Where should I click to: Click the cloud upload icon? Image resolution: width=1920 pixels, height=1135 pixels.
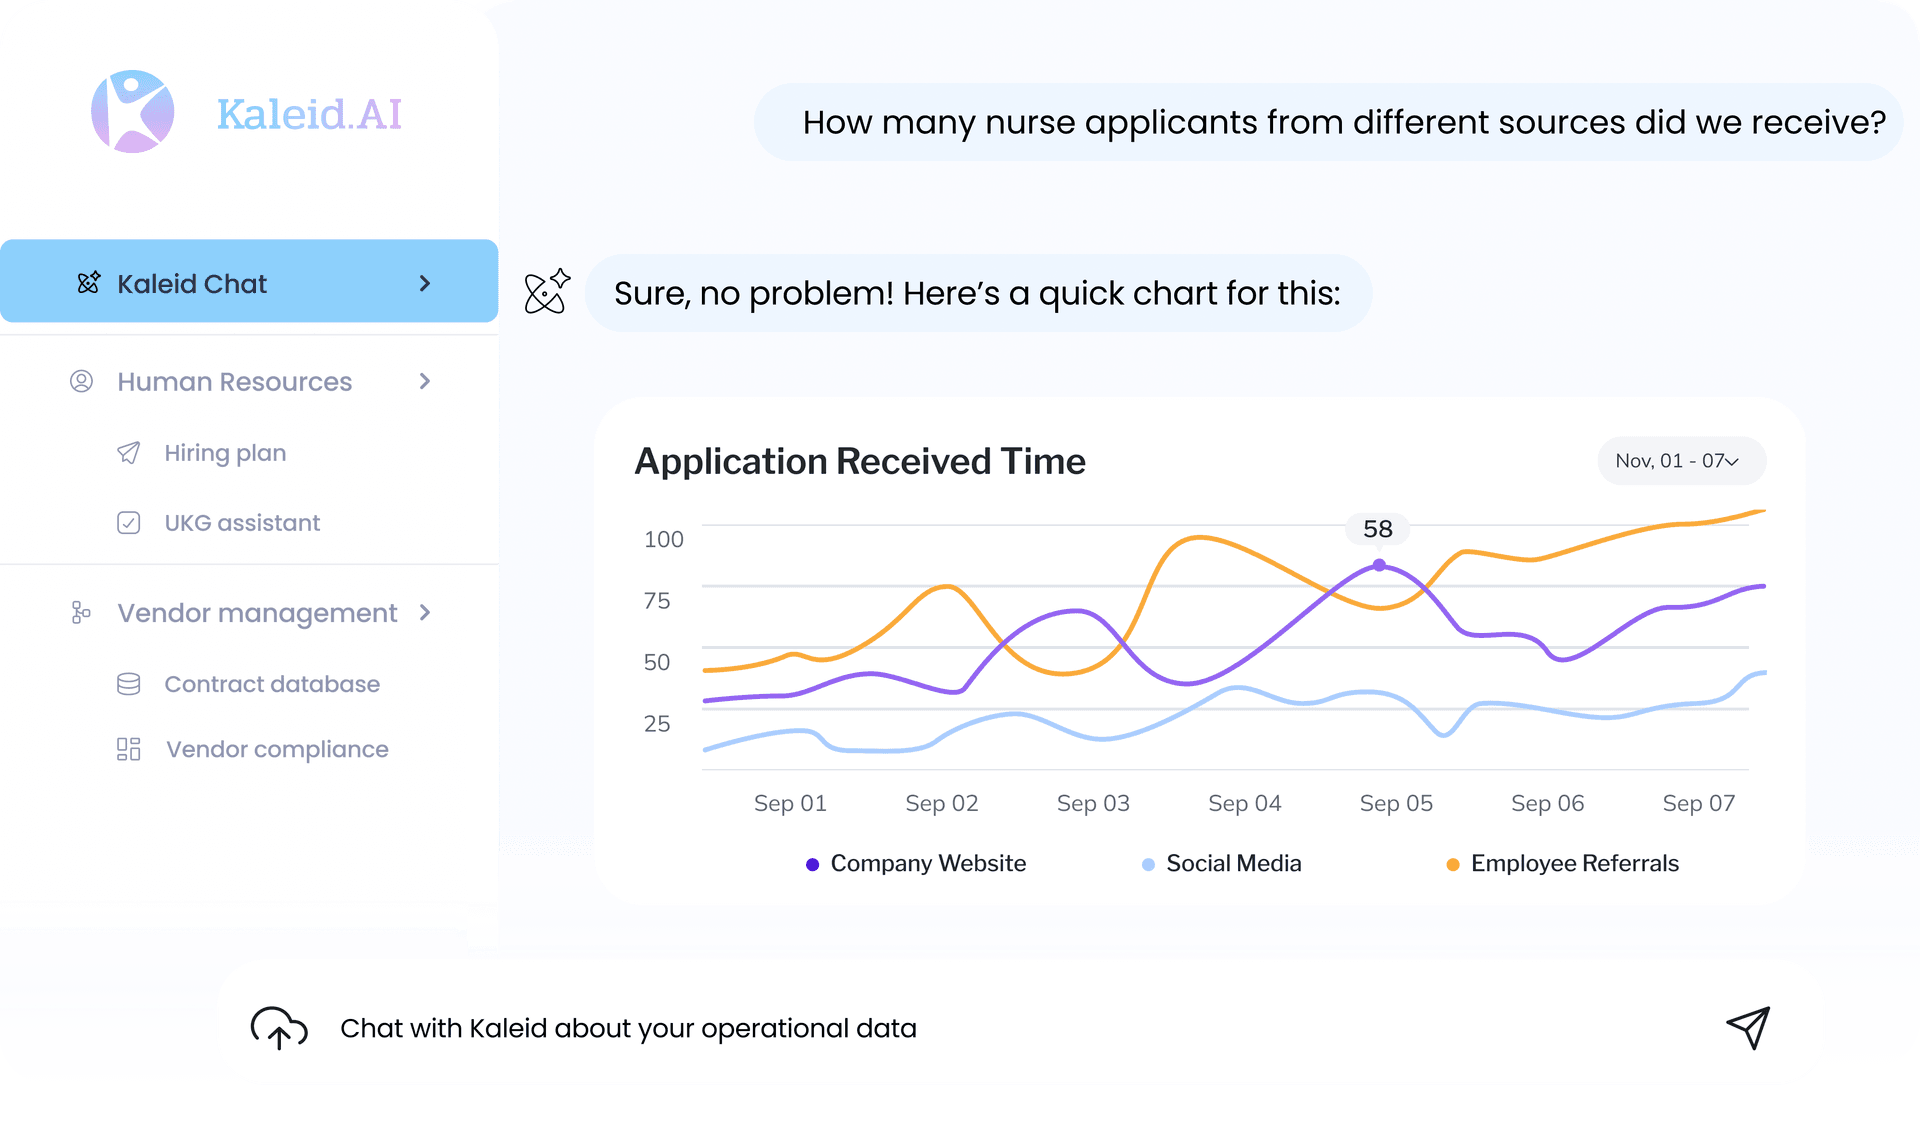tap(278, 1028)
